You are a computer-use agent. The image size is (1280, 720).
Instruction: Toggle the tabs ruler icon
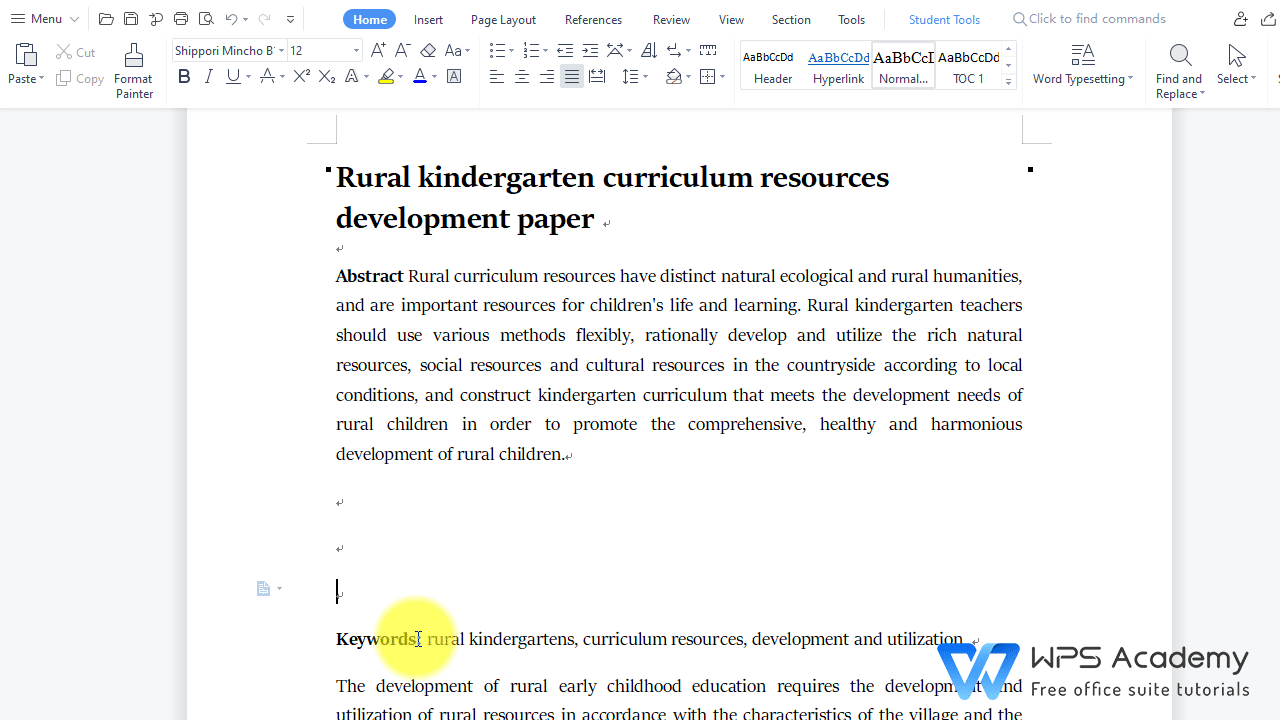tap(708, 50)
